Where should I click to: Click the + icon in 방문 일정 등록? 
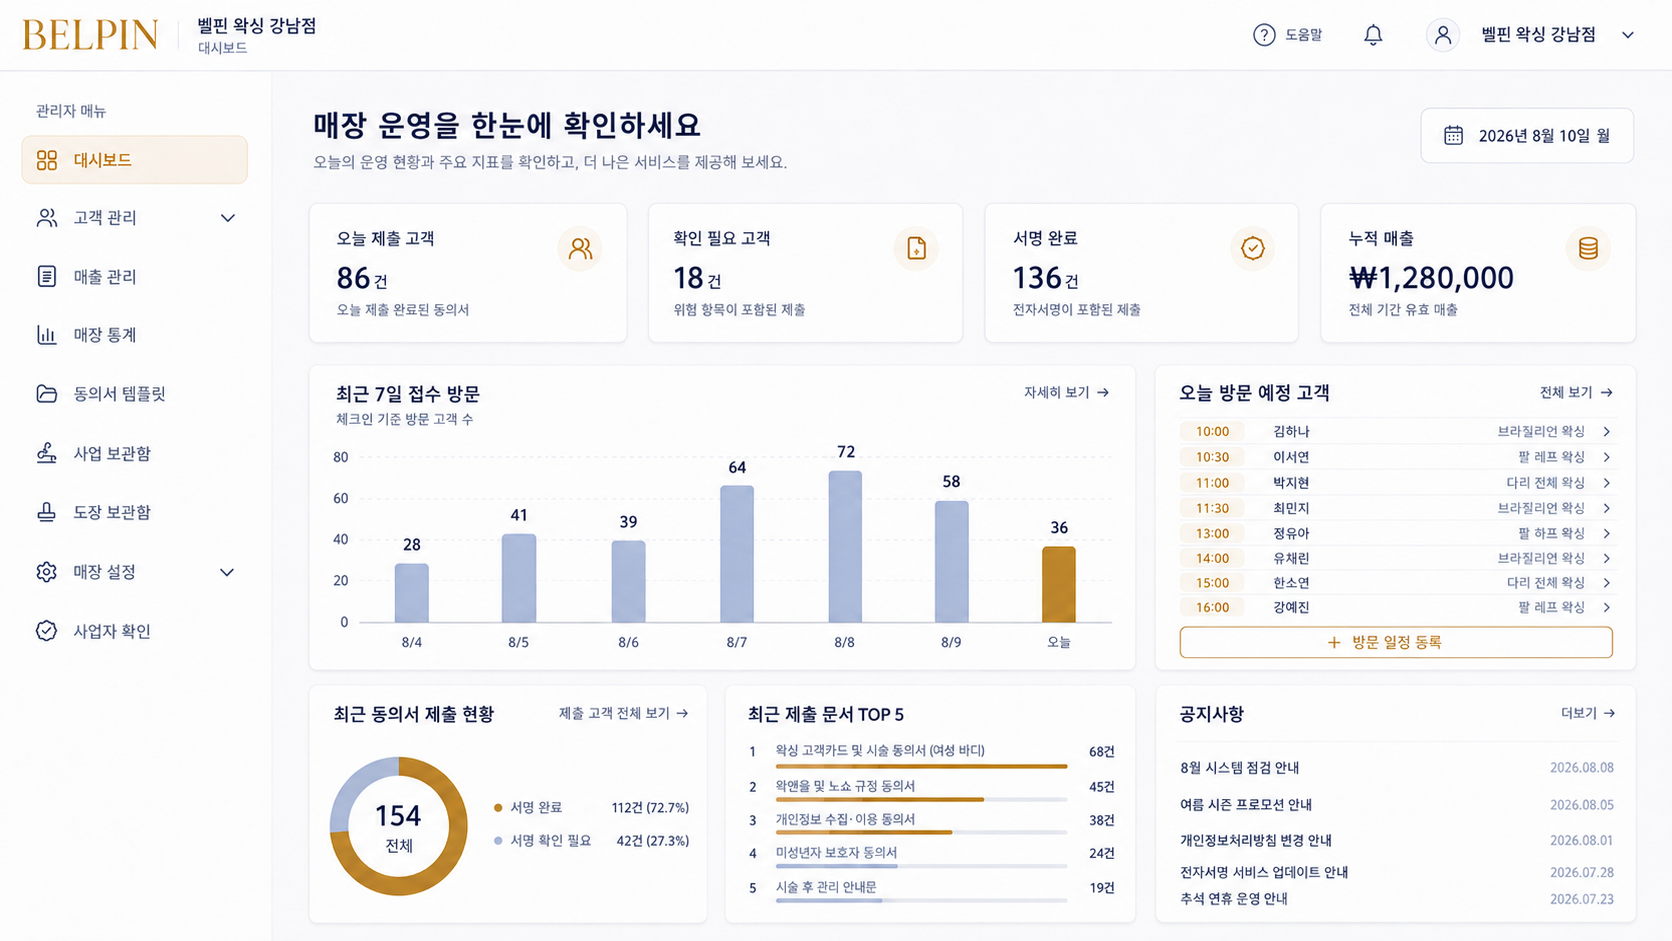(x=1333, y=642)
